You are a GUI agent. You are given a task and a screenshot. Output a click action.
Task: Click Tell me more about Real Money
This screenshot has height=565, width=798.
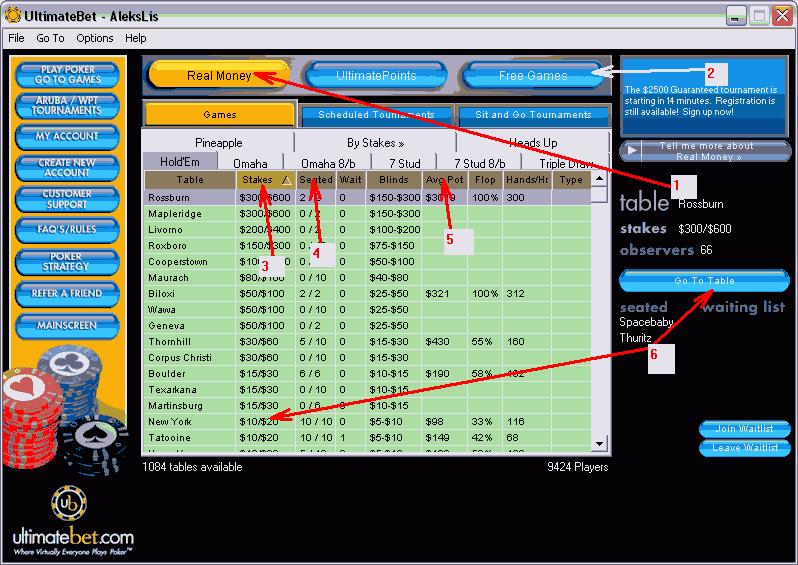(x=705, y=151)
